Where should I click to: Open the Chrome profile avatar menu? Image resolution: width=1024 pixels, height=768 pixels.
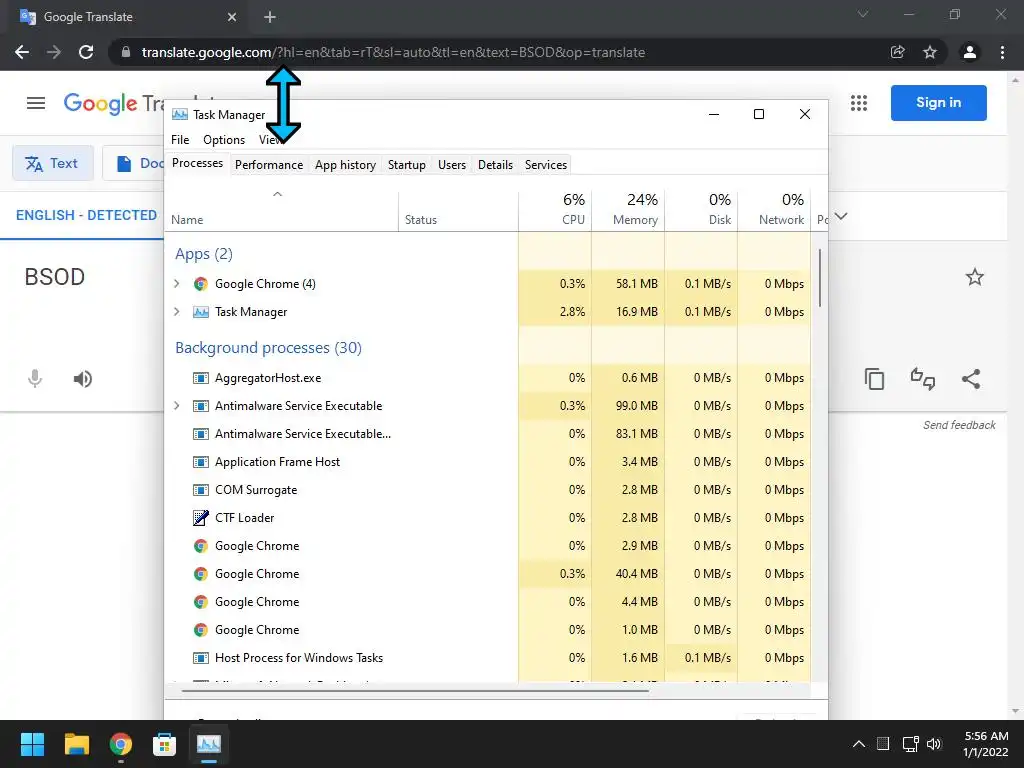(x=970, y=52)
